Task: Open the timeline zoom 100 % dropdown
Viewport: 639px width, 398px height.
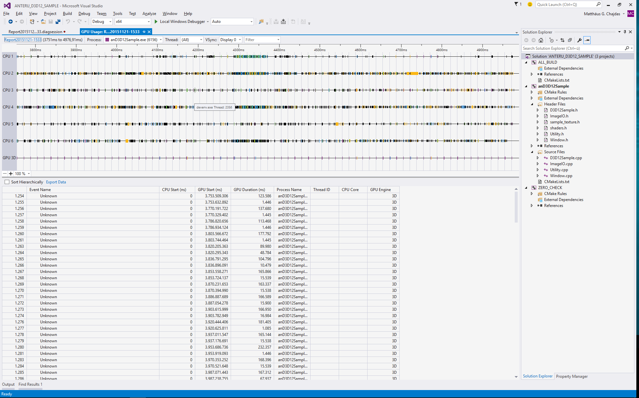Action: [x=22, y=174]
